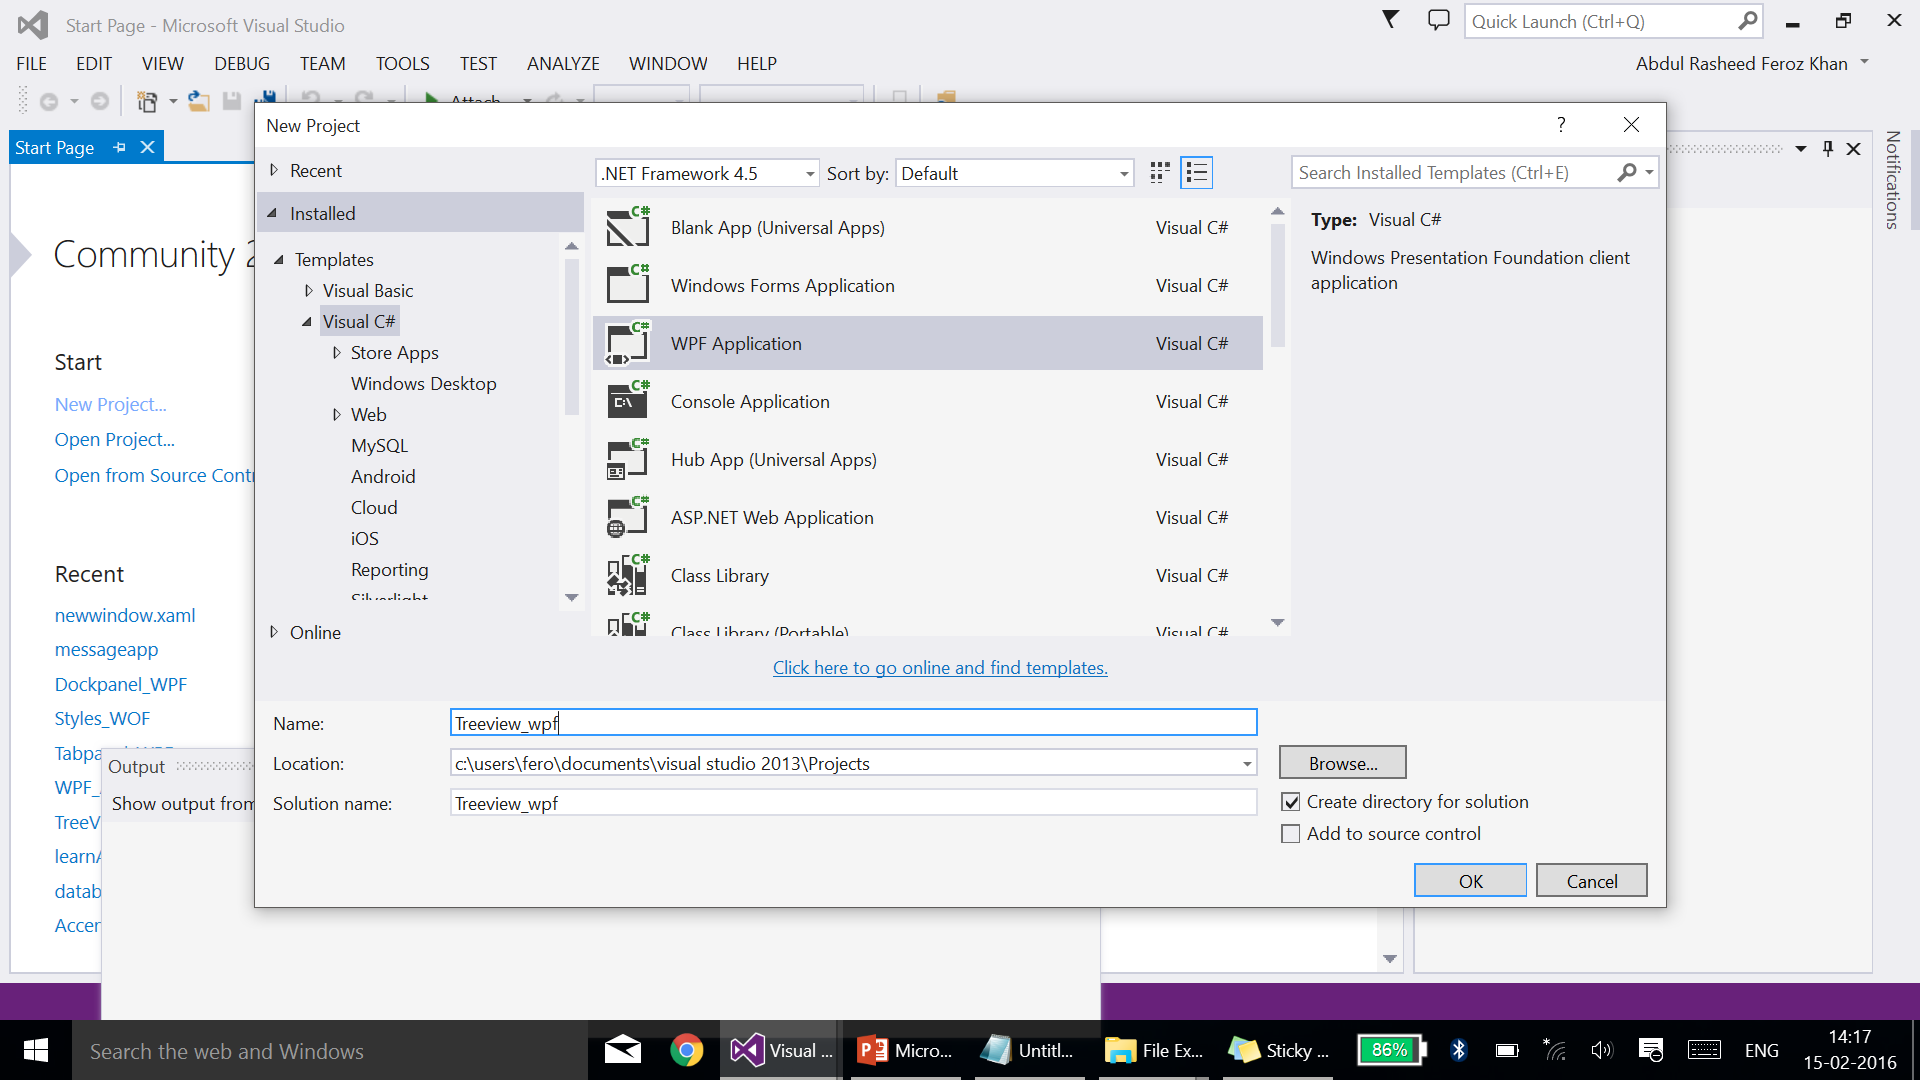
Task: Click the search magnifier in template search box
Action: (x=1627, y=173)
